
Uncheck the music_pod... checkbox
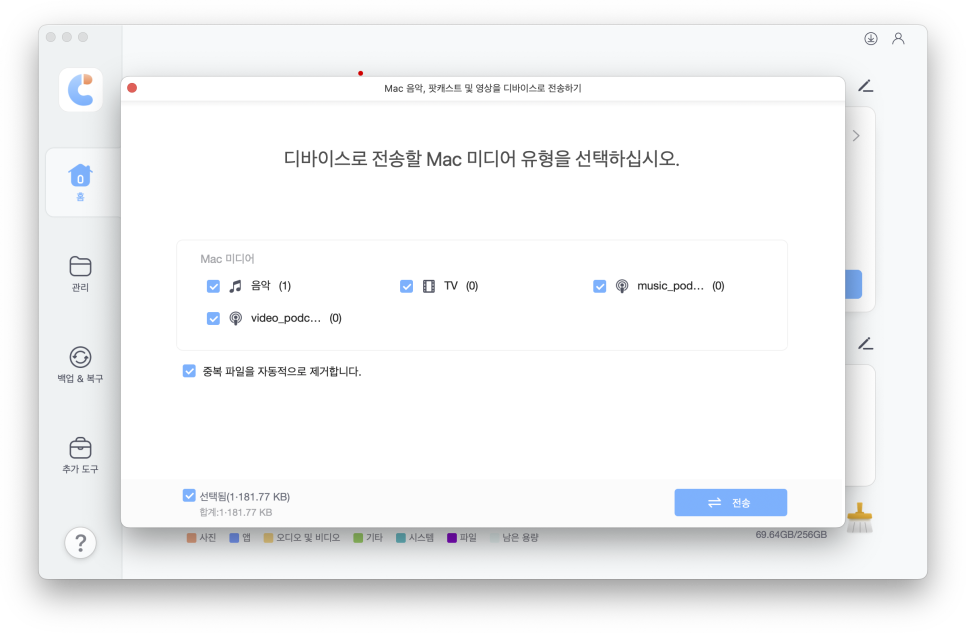(599, 286)
